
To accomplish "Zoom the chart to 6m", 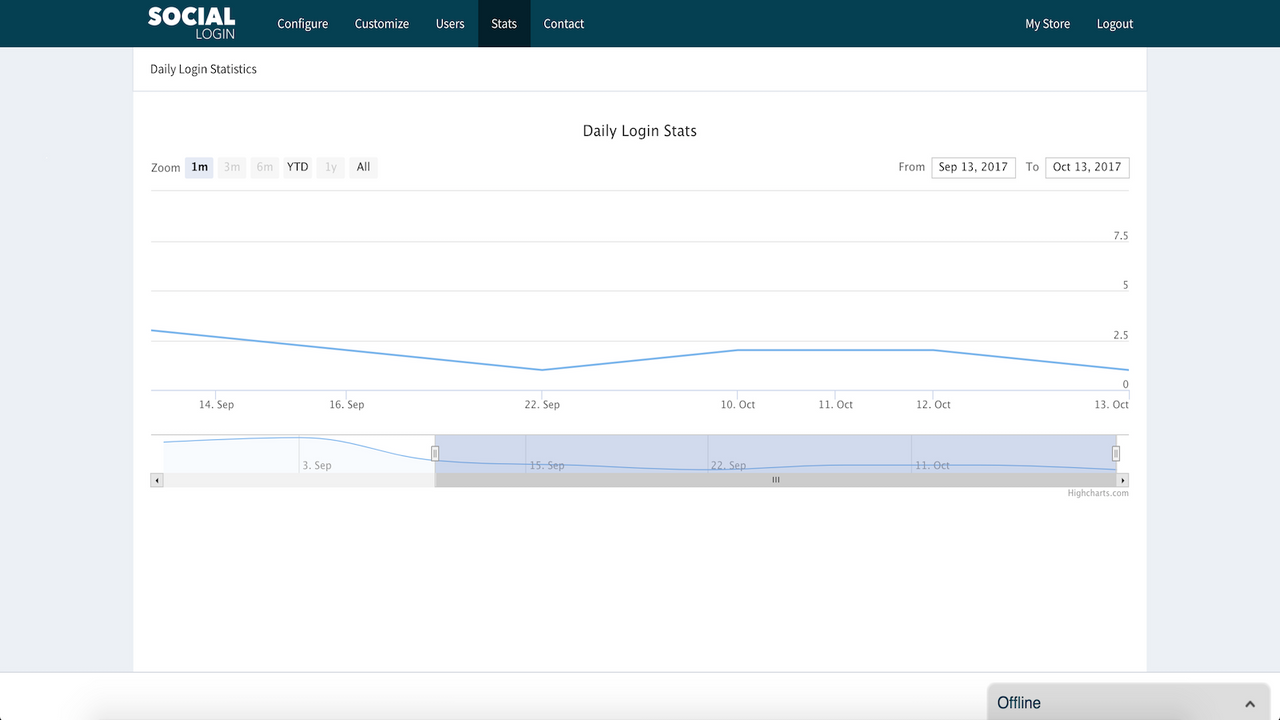I will [x=264, y=167].
